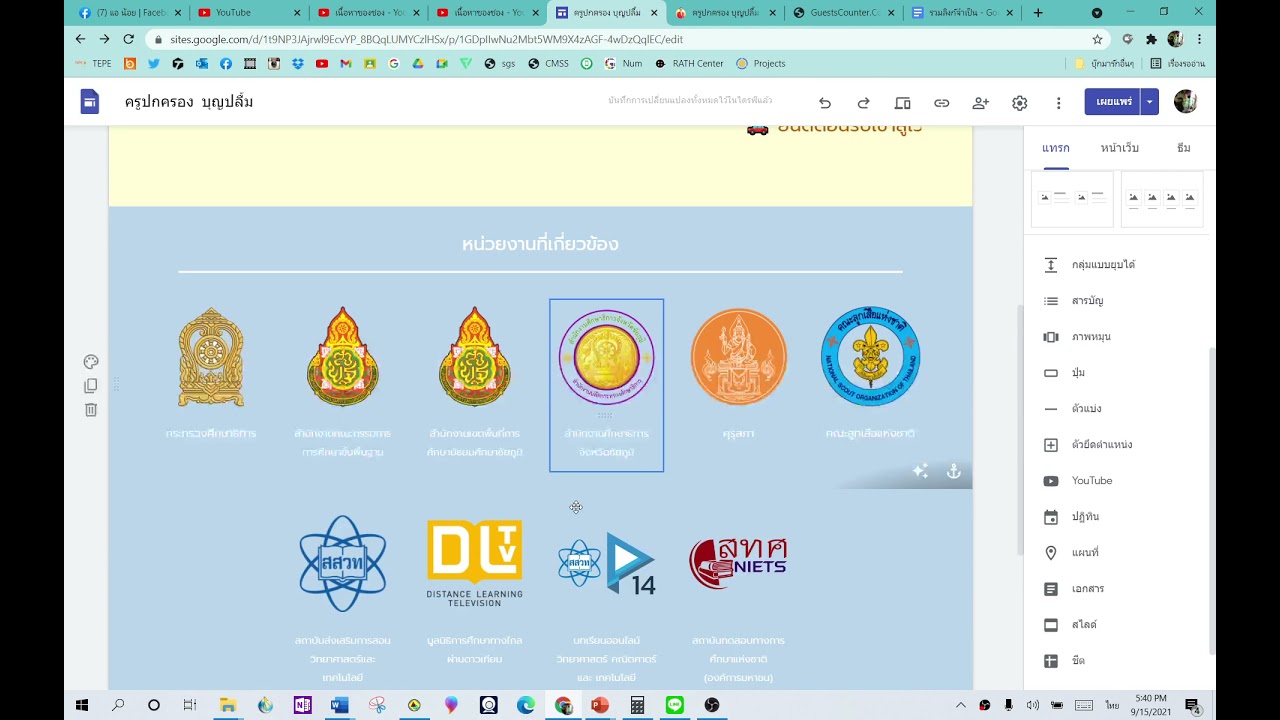Select the DLTV Distance Learning Television logo
Image resolution: width=1280 pixels, height=720 pixels.
click(x=474, y=563)
